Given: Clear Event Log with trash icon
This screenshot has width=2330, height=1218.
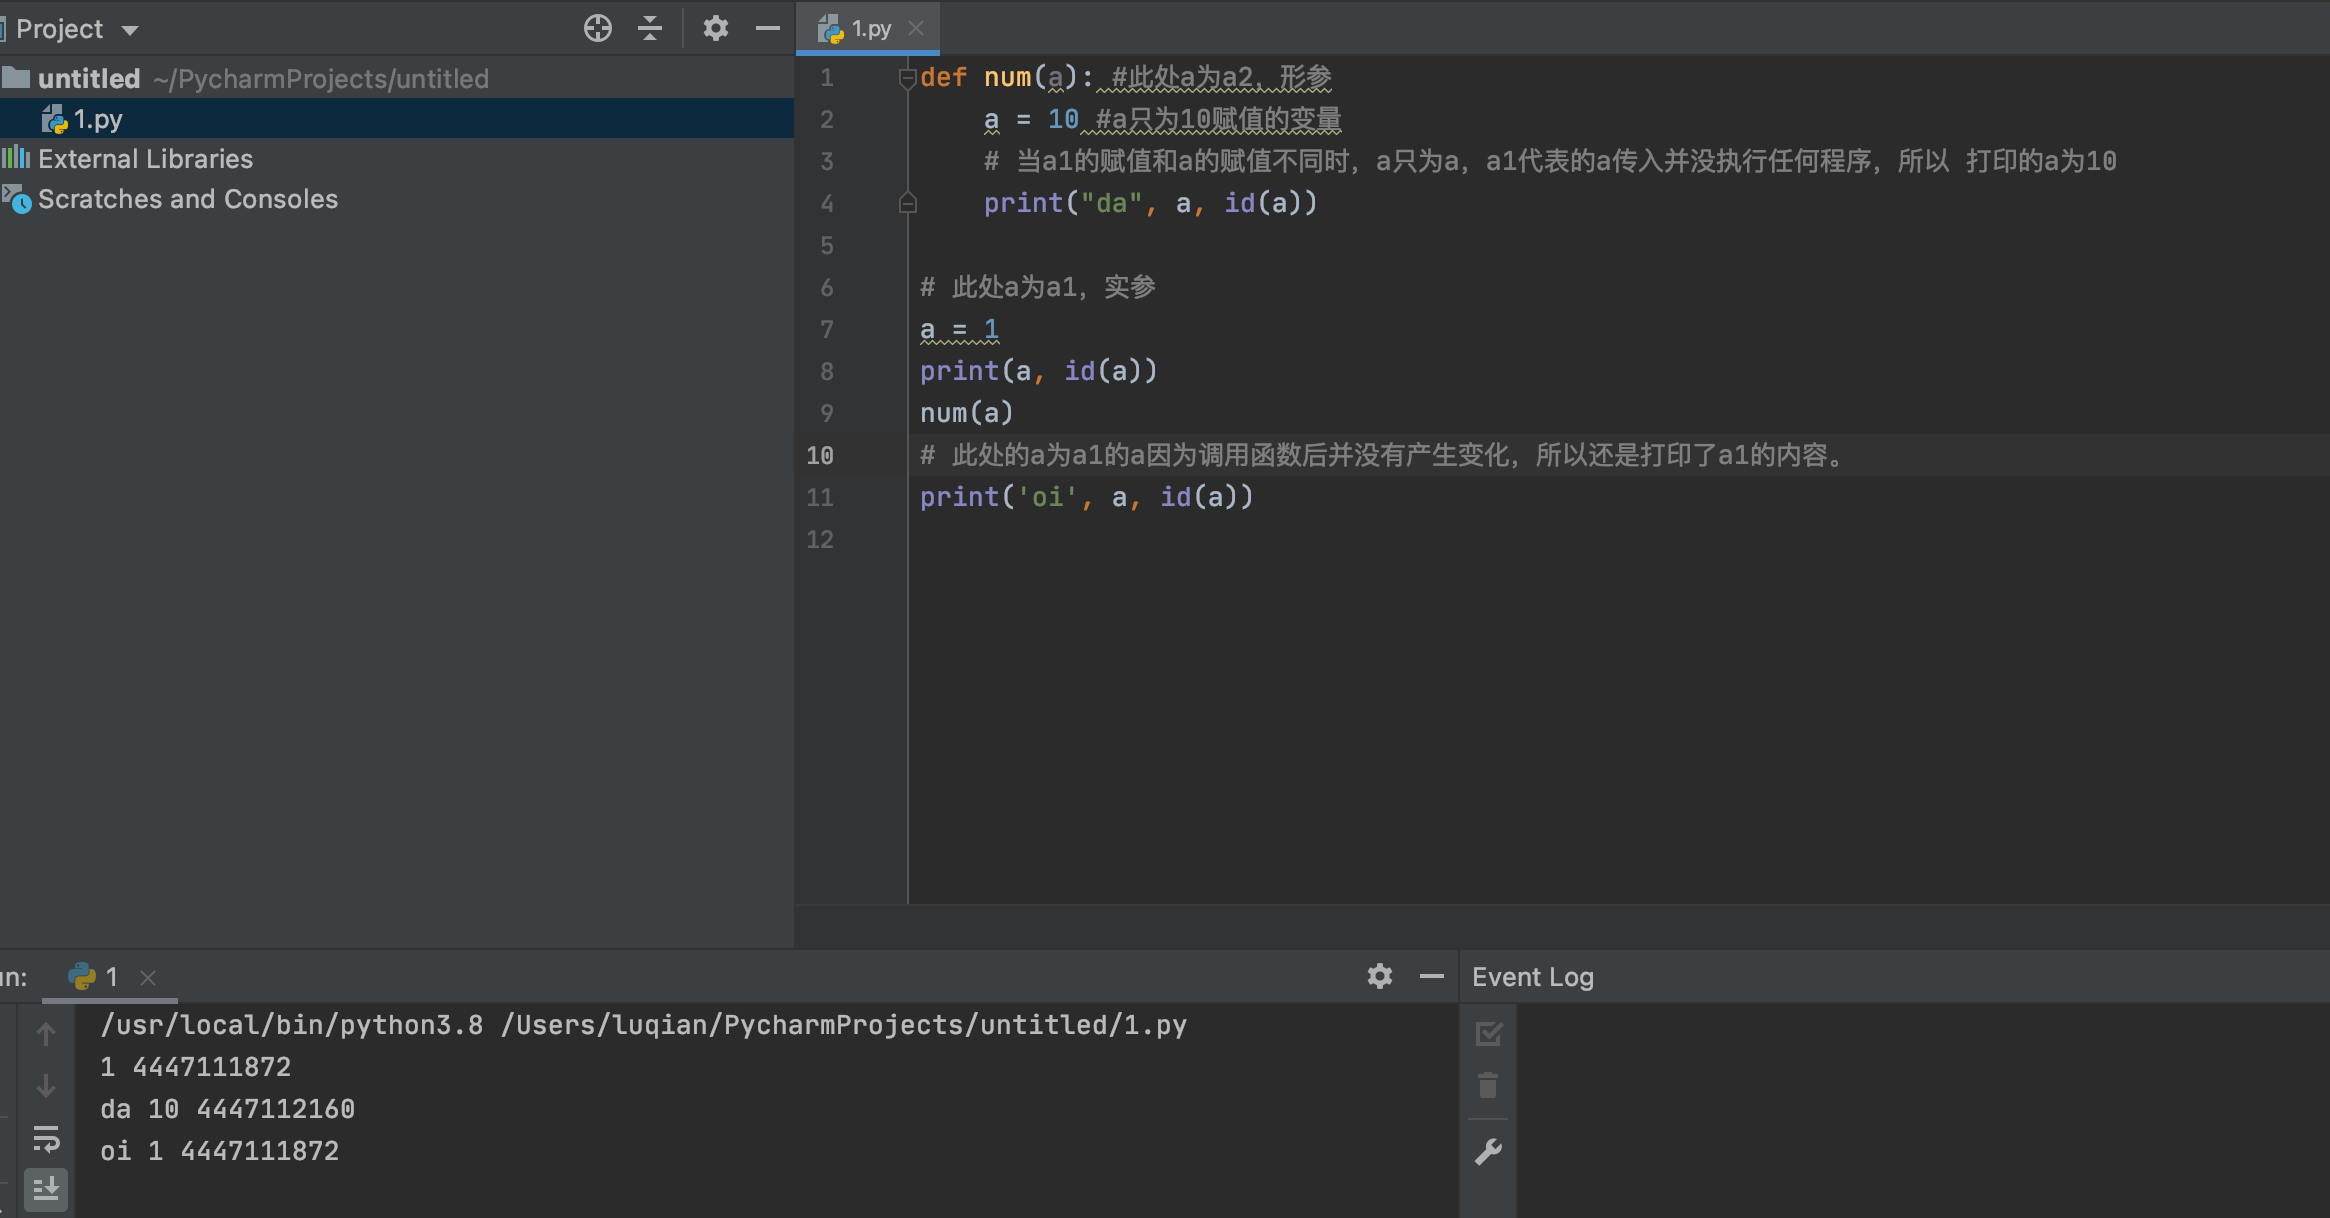Looking at the screenshot, I should tap(1488, 1085).
